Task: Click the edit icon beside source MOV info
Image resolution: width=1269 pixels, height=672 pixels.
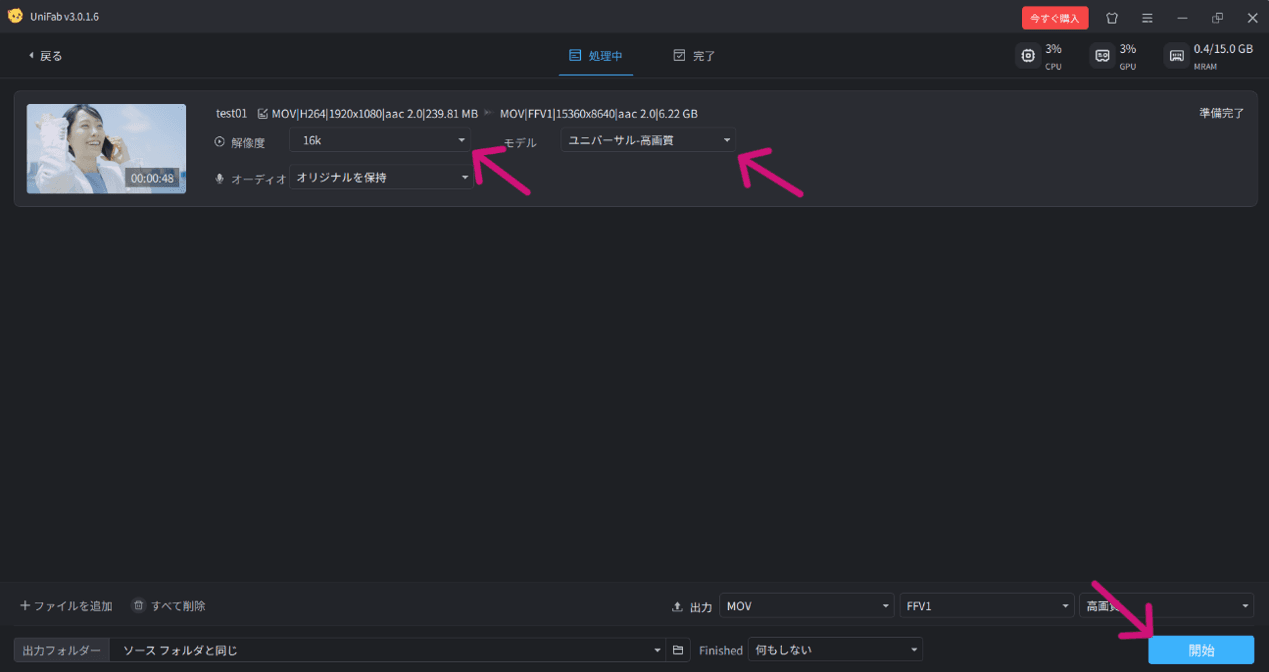Action: pyautogui.click(x=263, y=113)
